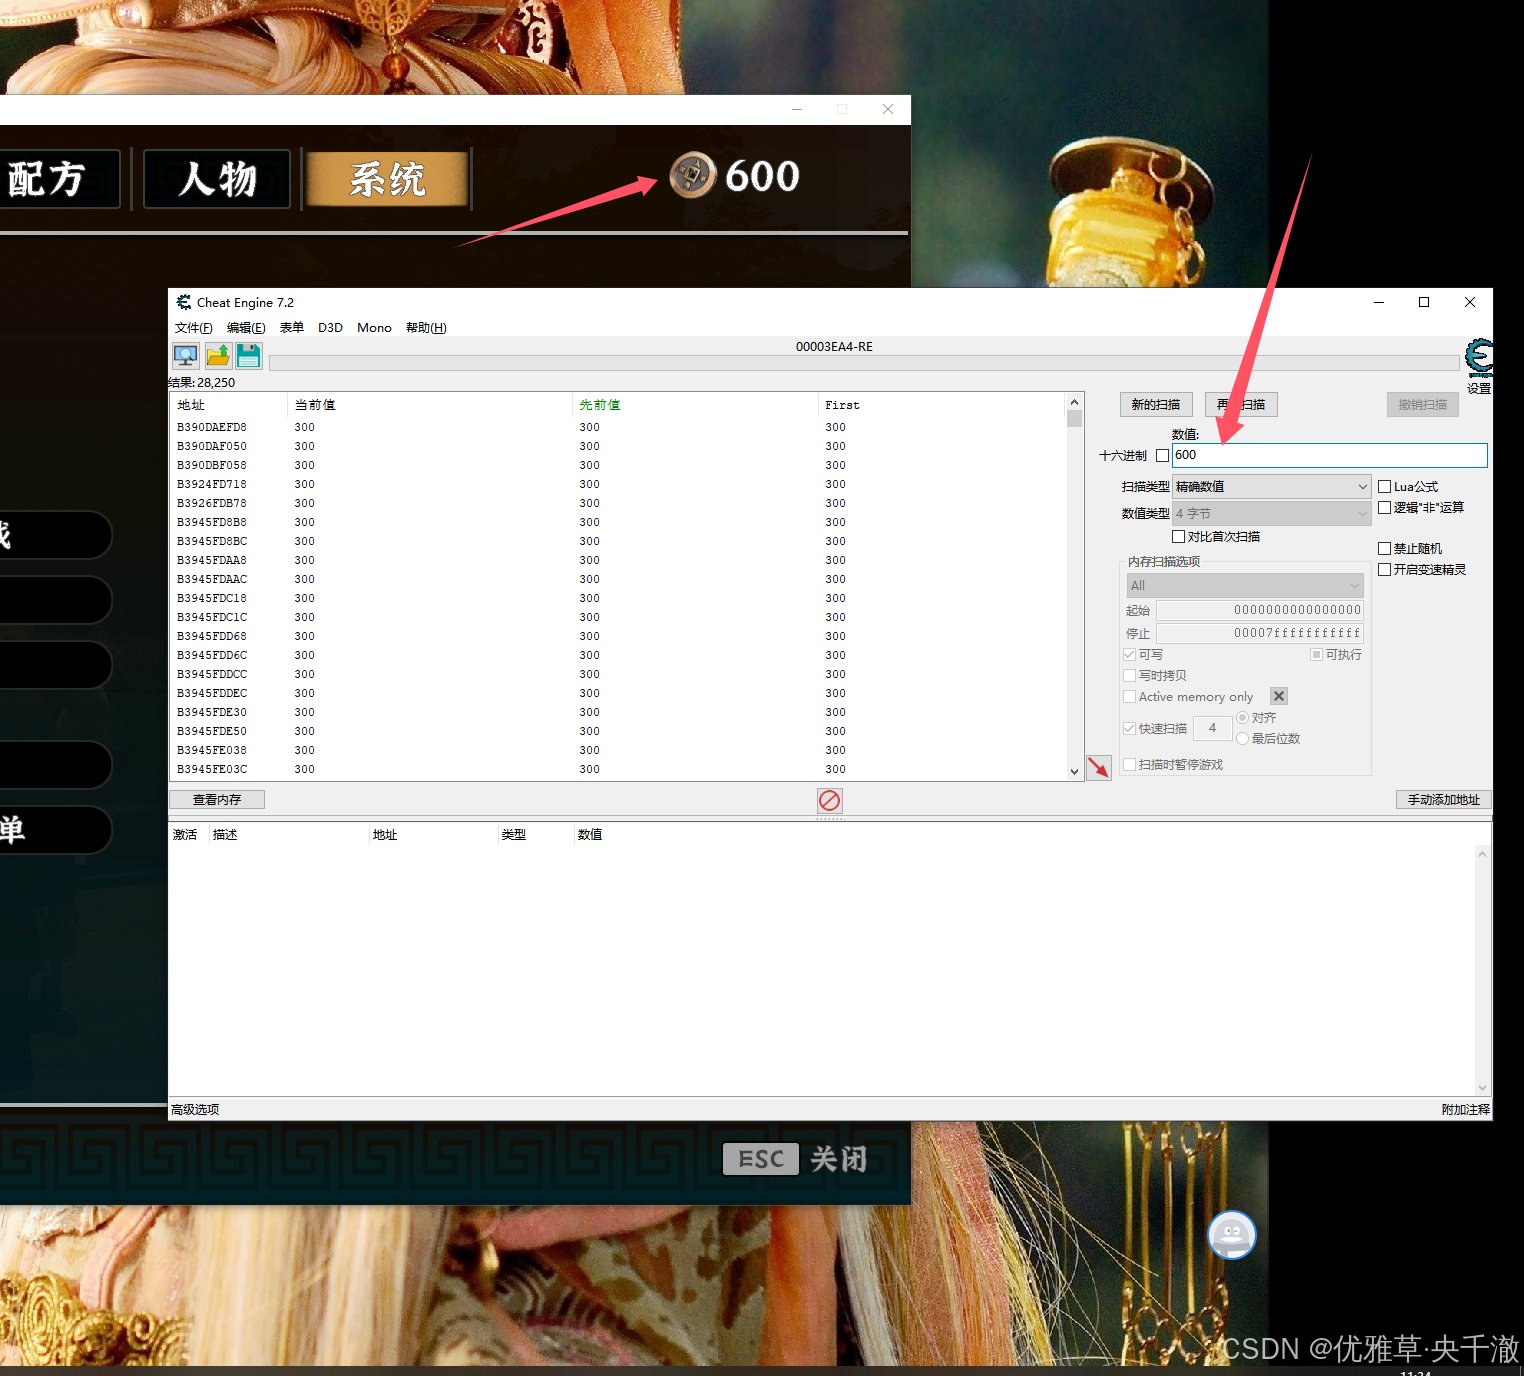This screenshot has width=1524, height=1376.
Task: Click the scan progress bar
Action: pyautogui.click(x=864, y=363)
